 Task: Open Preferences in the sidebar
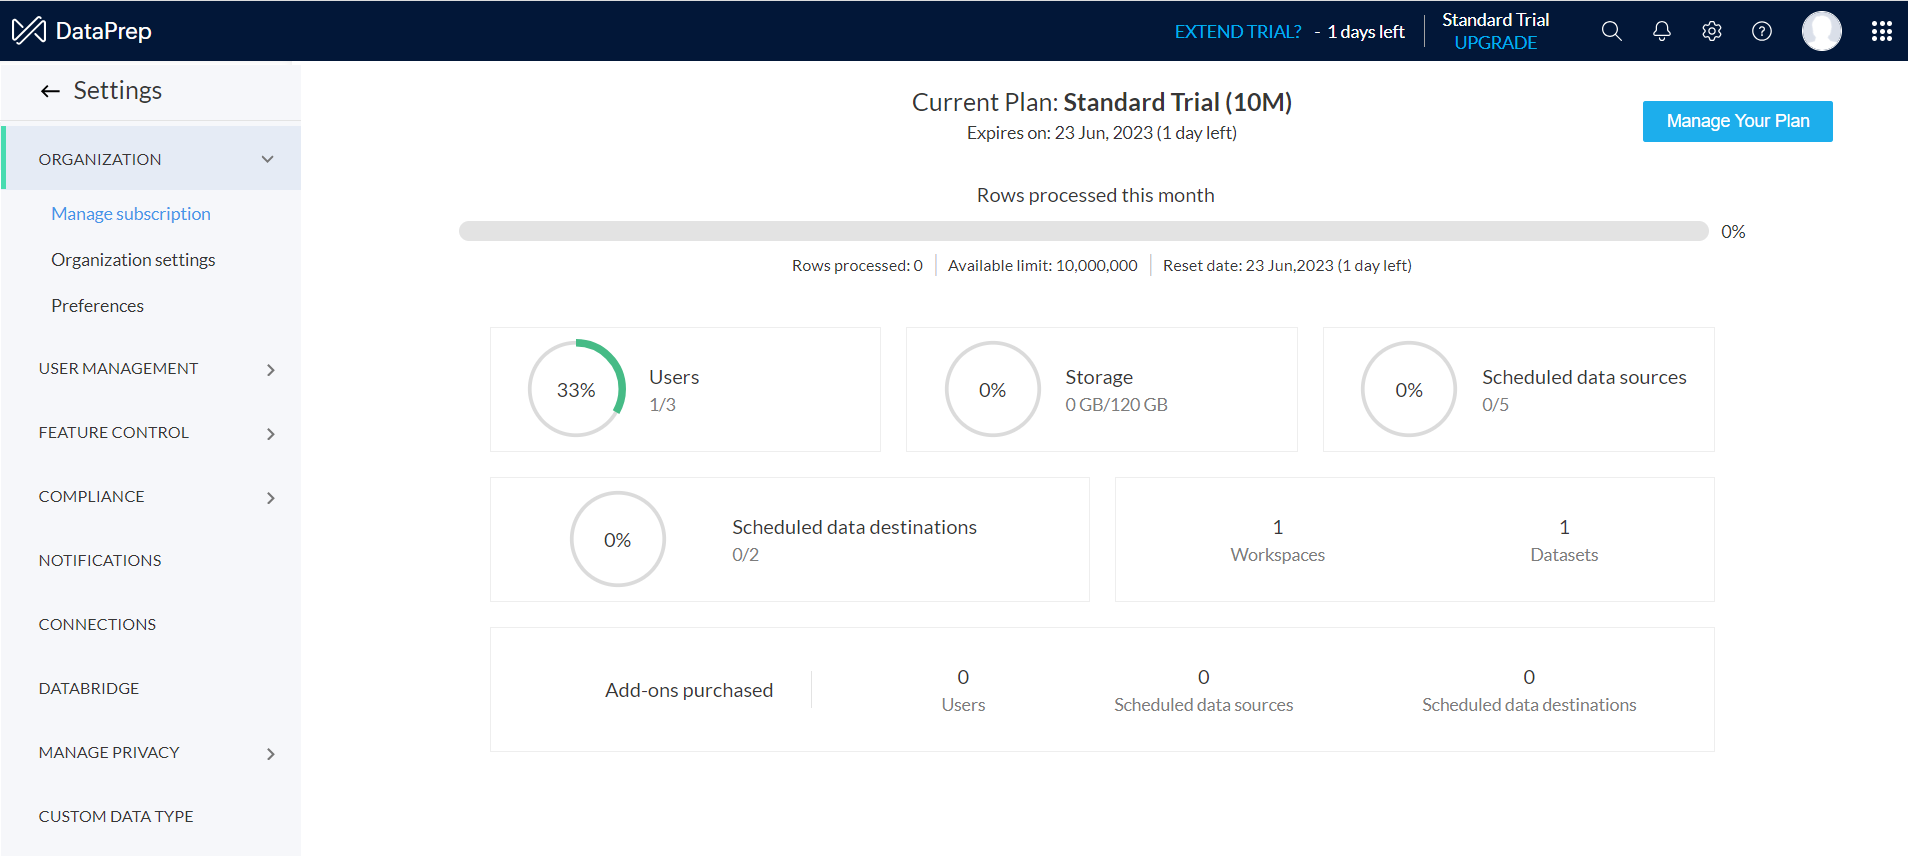point(97,306)
